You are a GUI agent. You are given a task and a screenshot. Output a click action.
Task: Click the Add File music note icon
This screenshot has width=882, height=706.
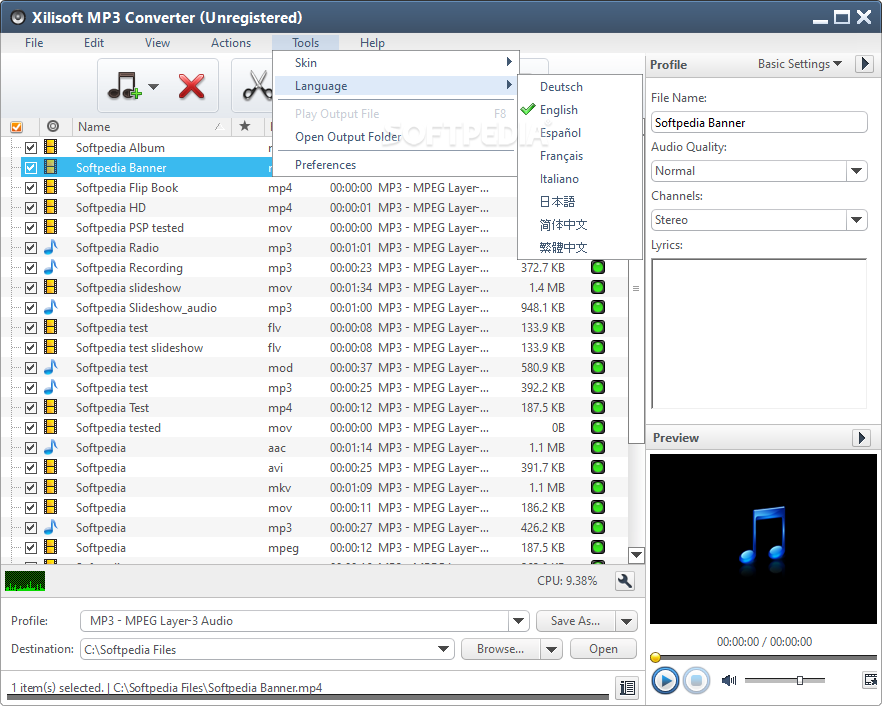point(124,86)
